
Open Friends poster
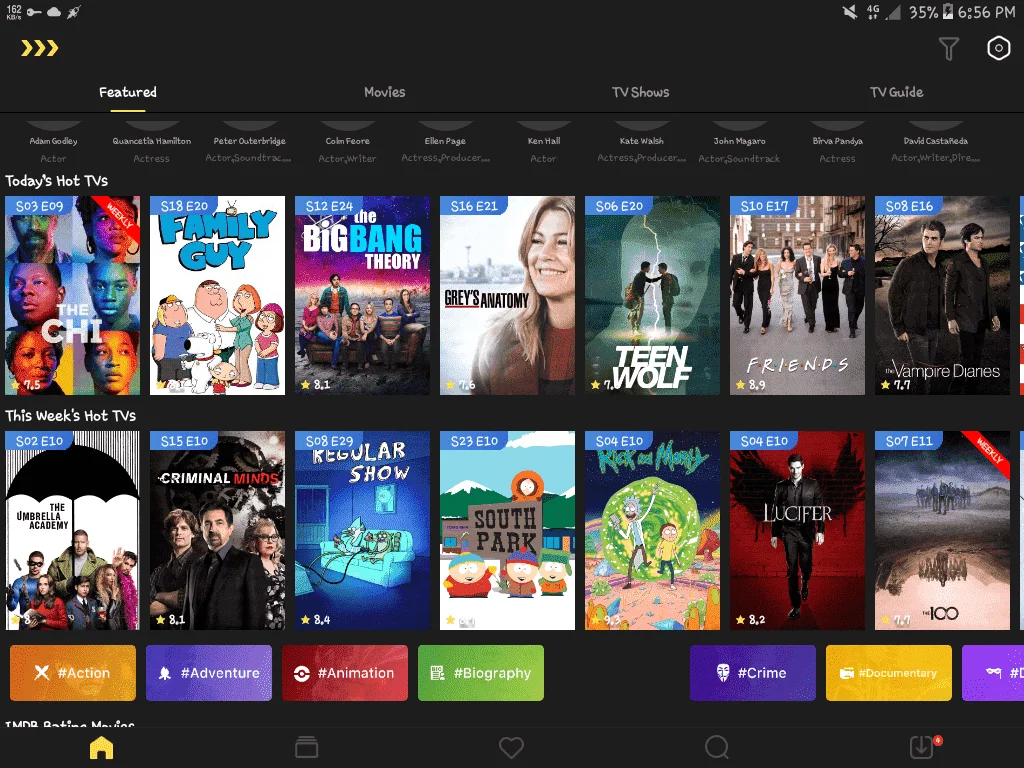pyautogui.click(x=797, y=295)
